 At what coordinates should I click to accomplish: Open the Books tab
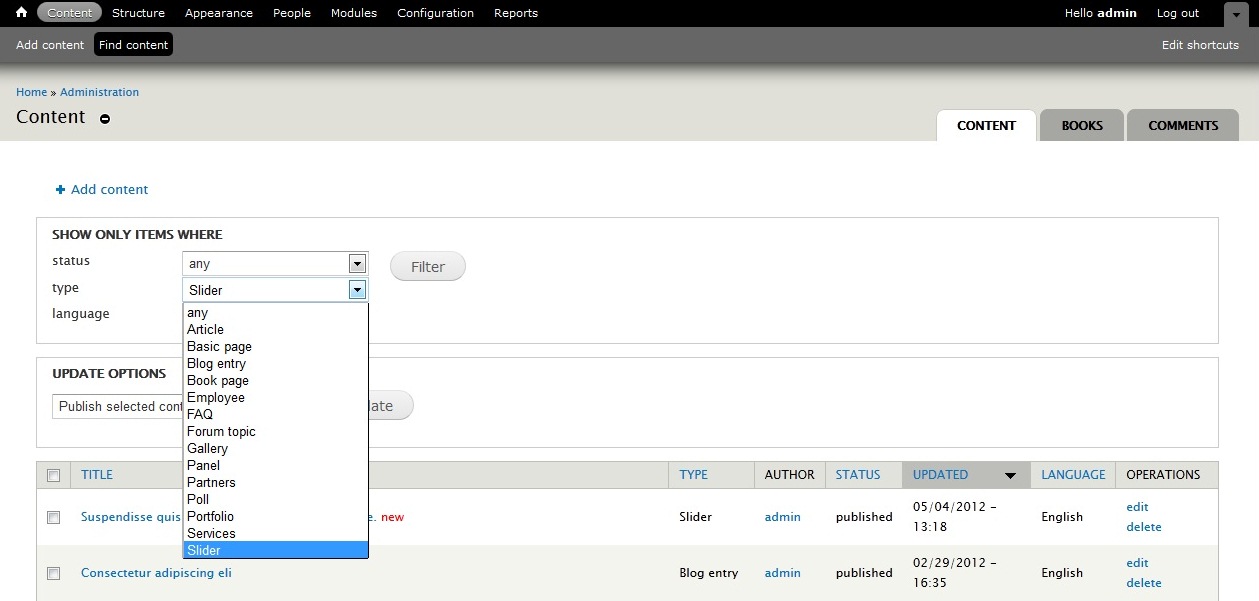coord(1081,126)
